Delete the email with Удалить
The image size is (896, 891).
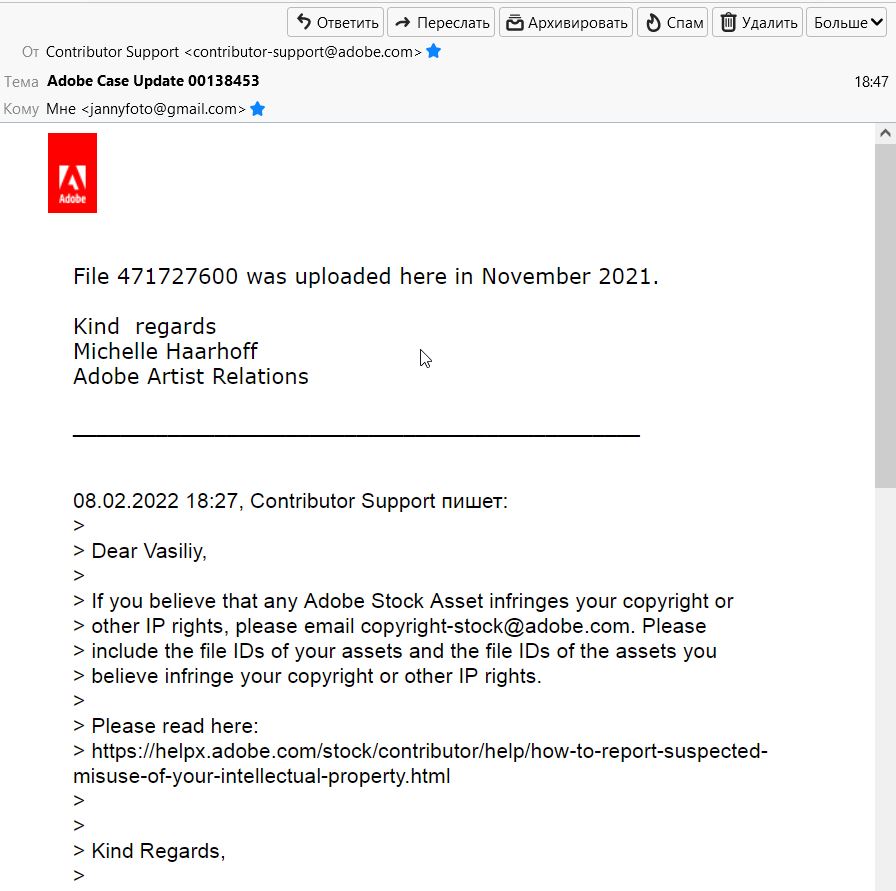(758, 22)
